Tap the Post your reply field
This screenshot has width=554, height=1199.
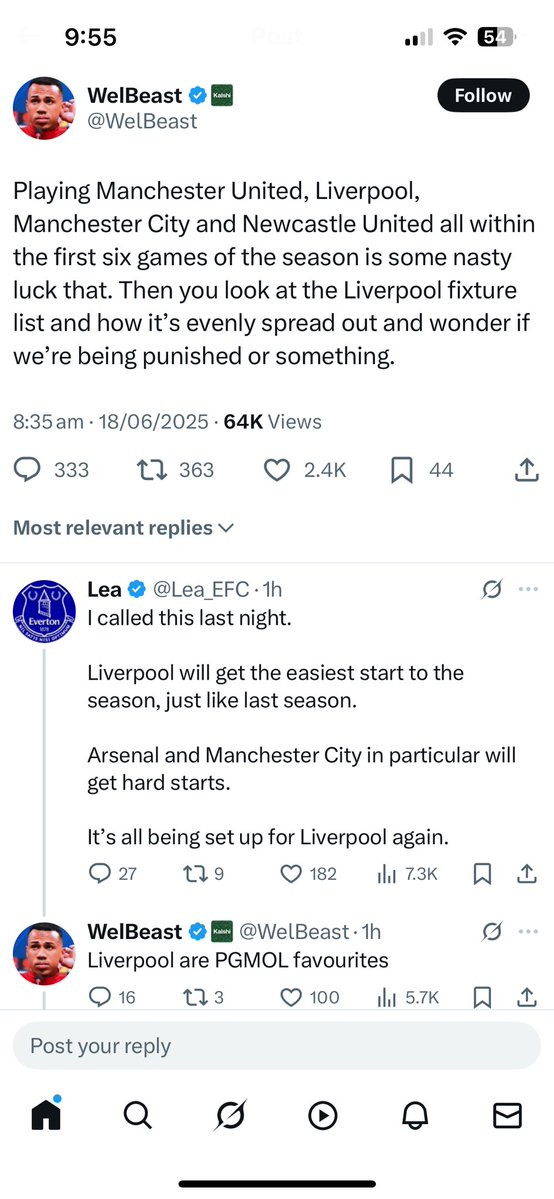click(x=277, y=1045)
